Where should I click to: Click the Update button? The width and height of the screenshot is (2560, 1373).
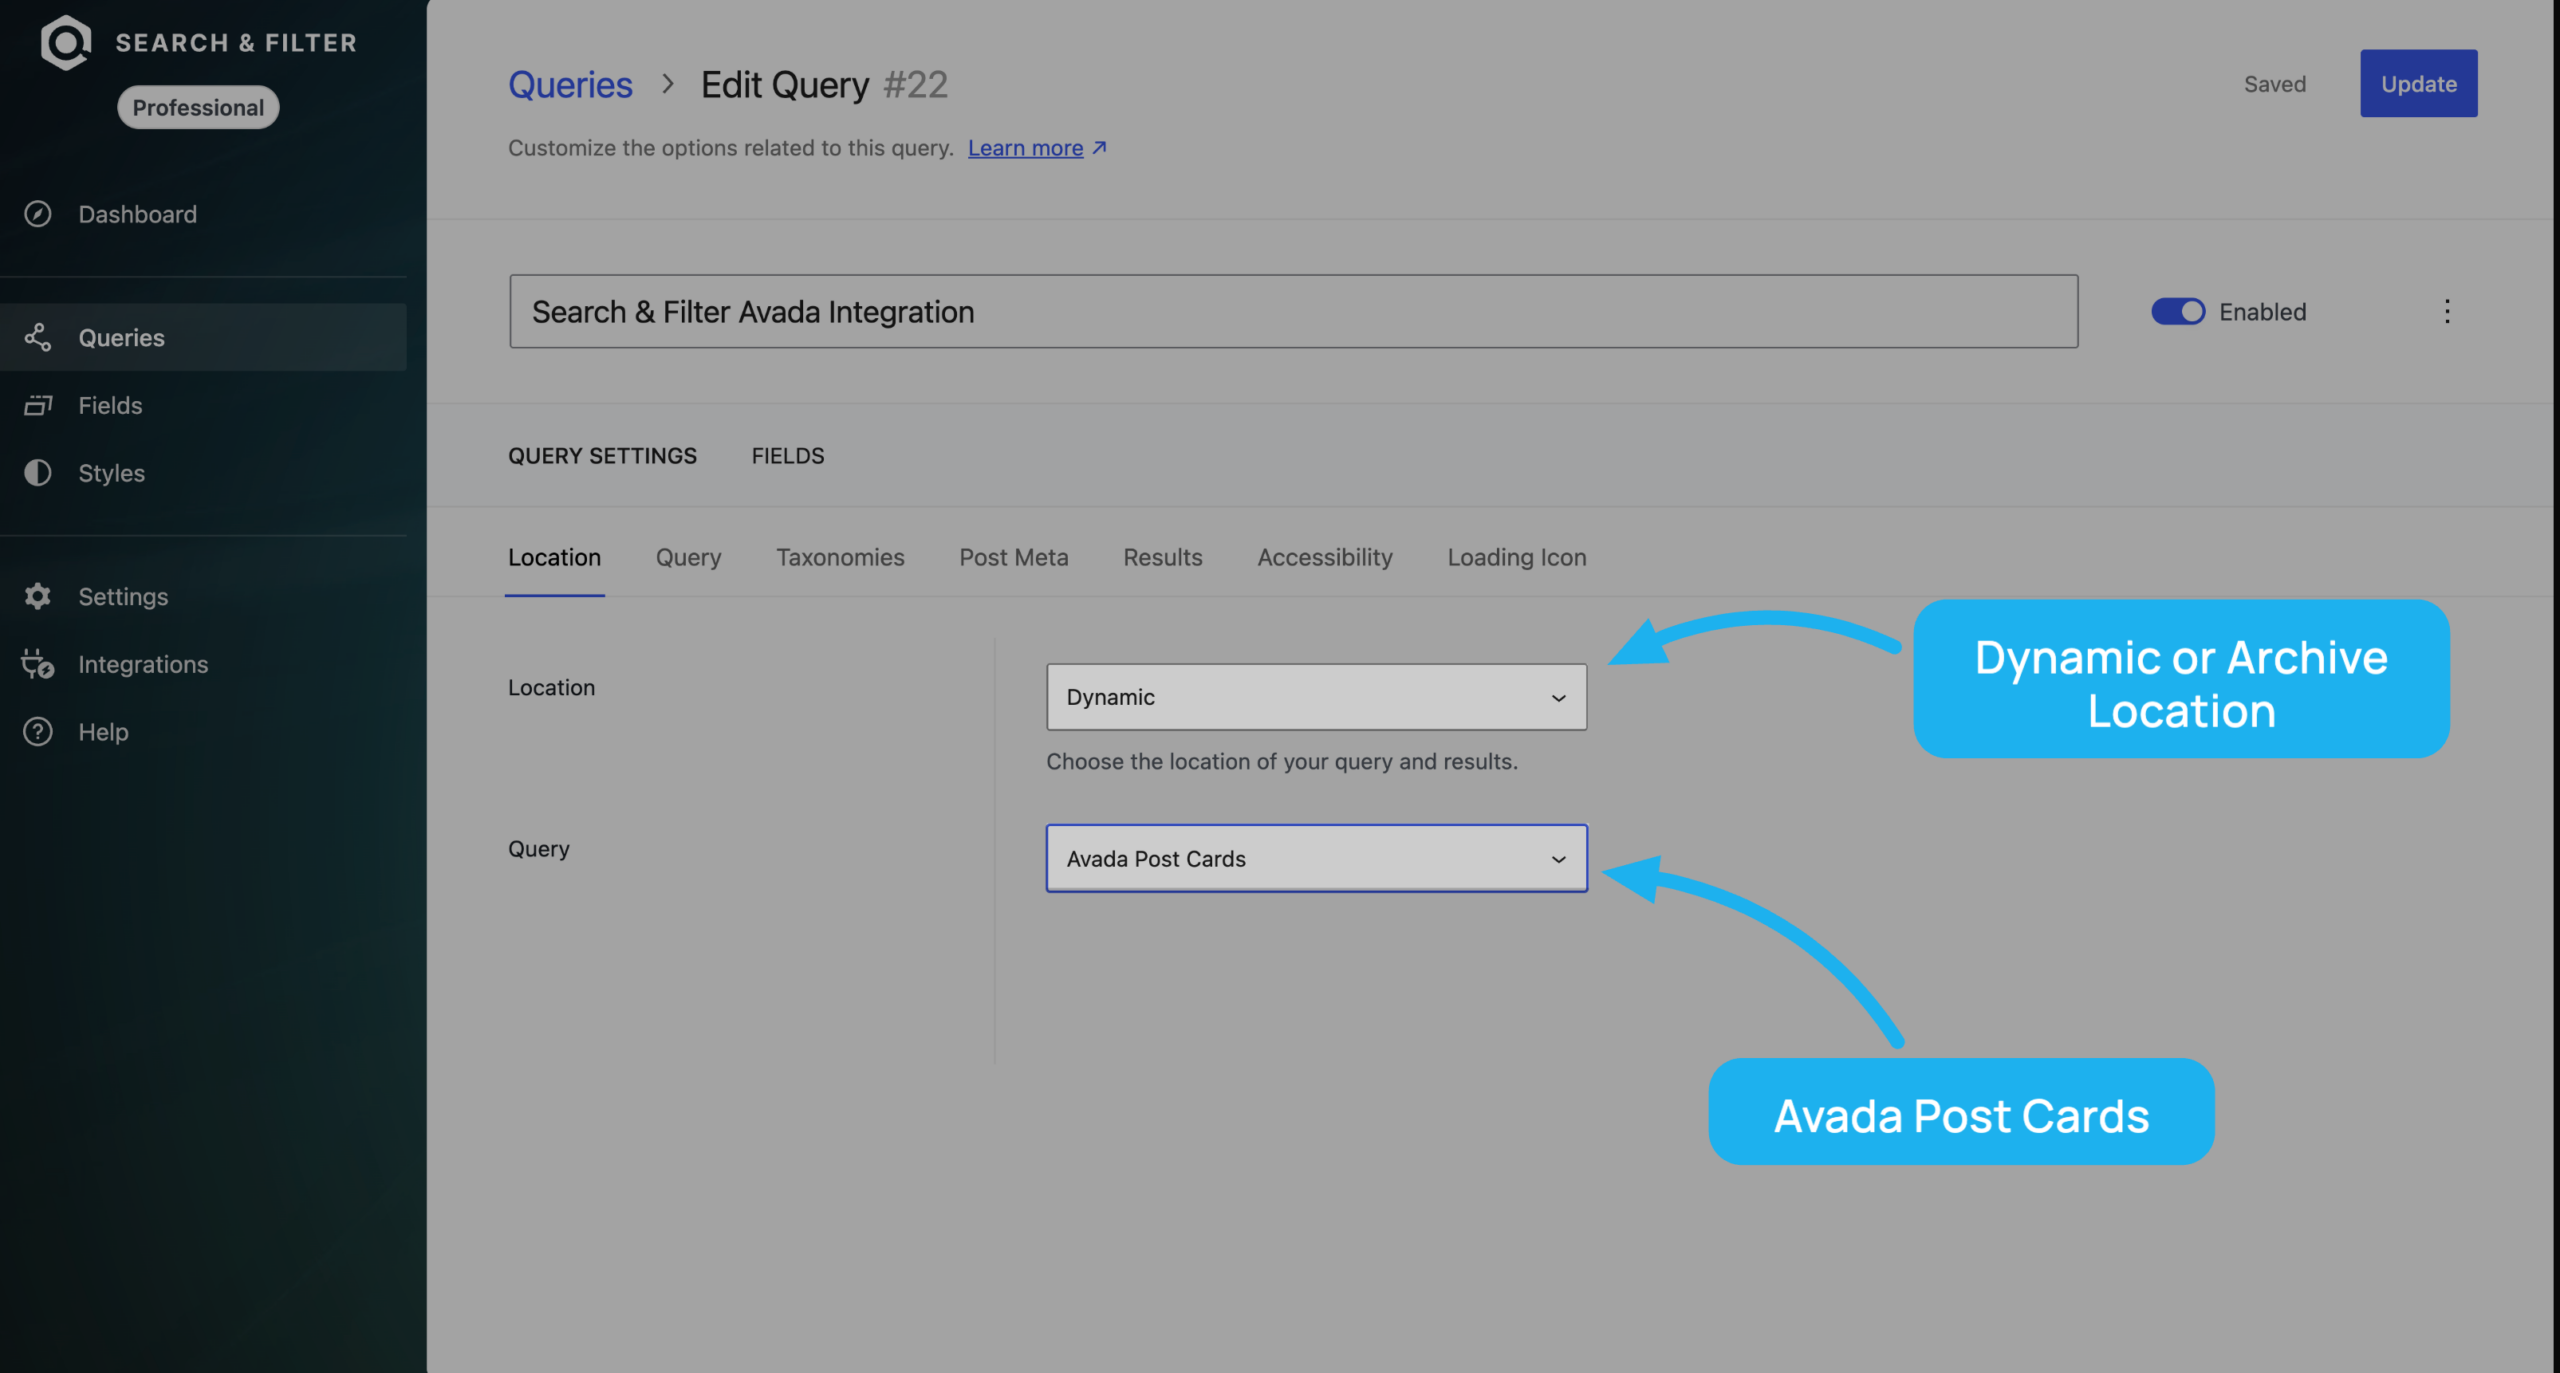[2418, 83]
